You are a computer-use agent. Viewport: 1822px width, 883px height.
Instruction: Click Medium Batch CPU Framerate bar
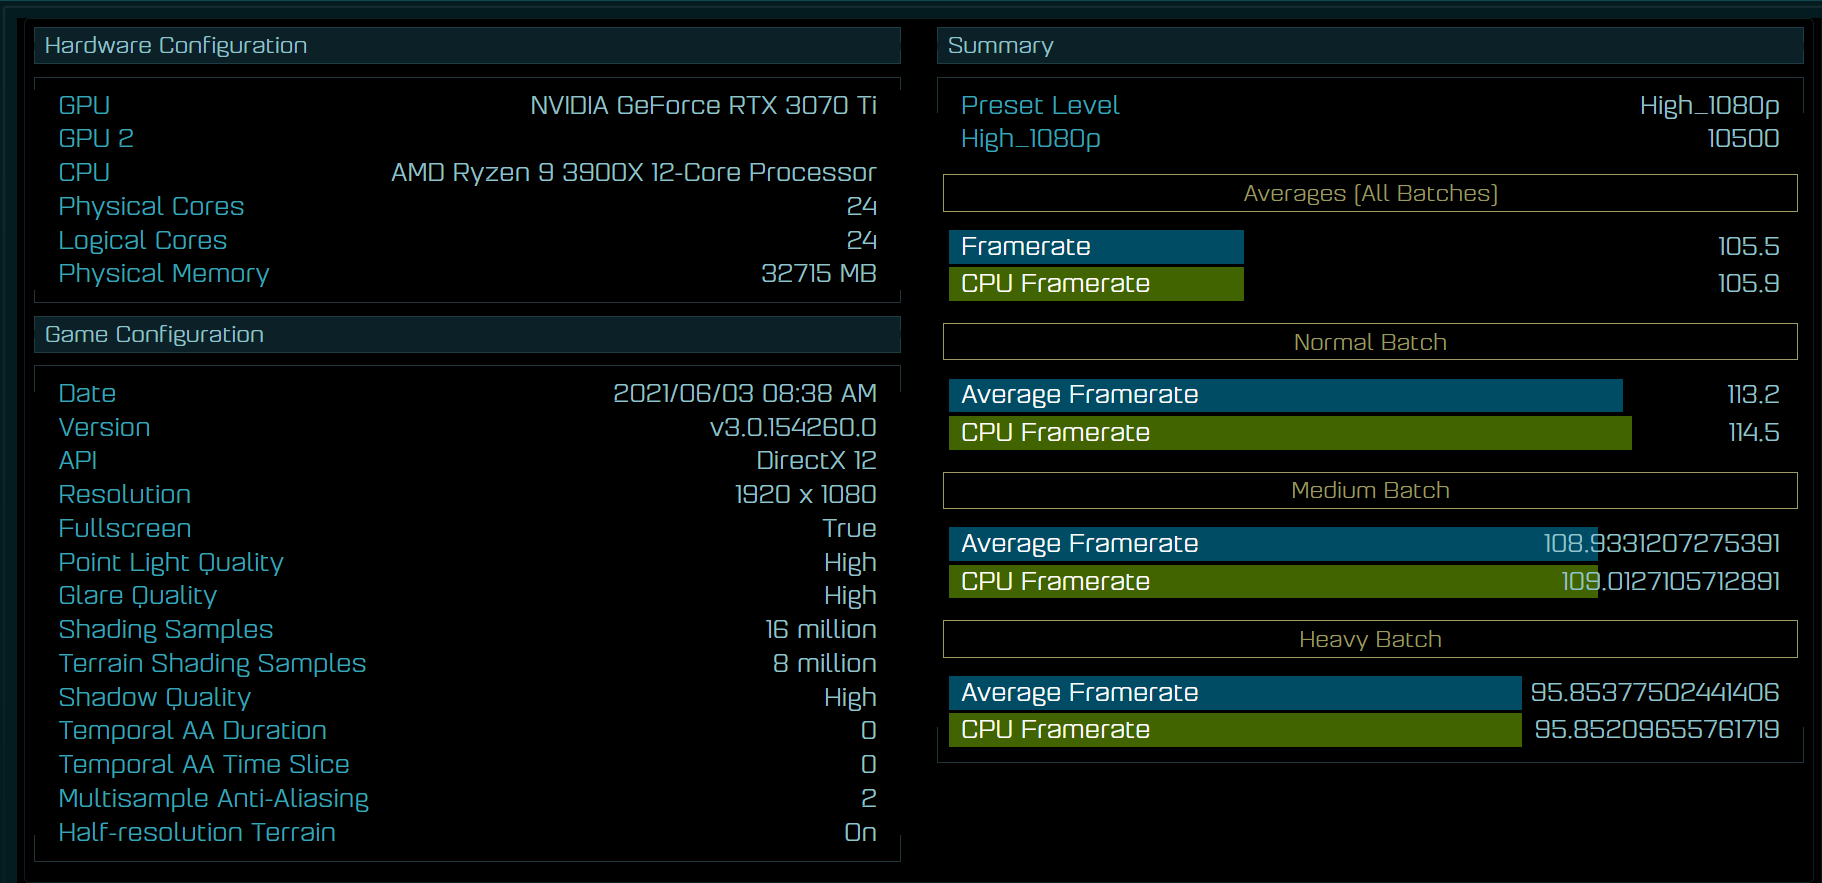click(1272, 582)
